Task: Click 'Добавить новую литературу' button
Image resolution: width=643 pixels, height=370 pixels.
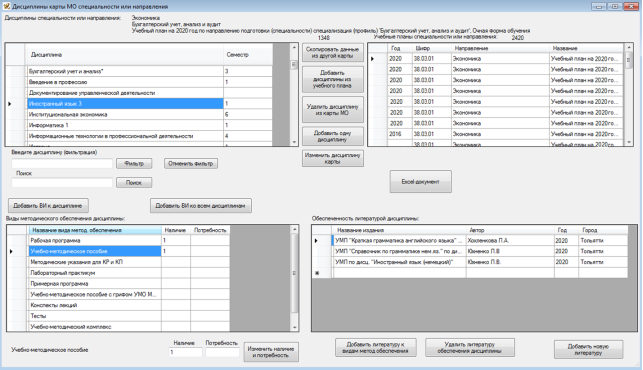Action: [588, 349]
